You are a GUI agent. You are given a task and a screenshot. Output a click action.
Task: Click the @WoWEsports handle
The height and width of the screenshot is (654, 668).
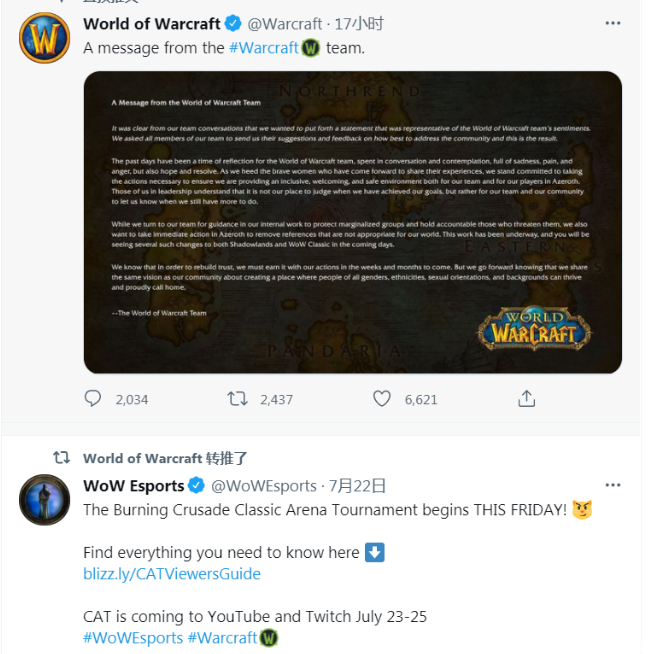click(x=264, y=486)
